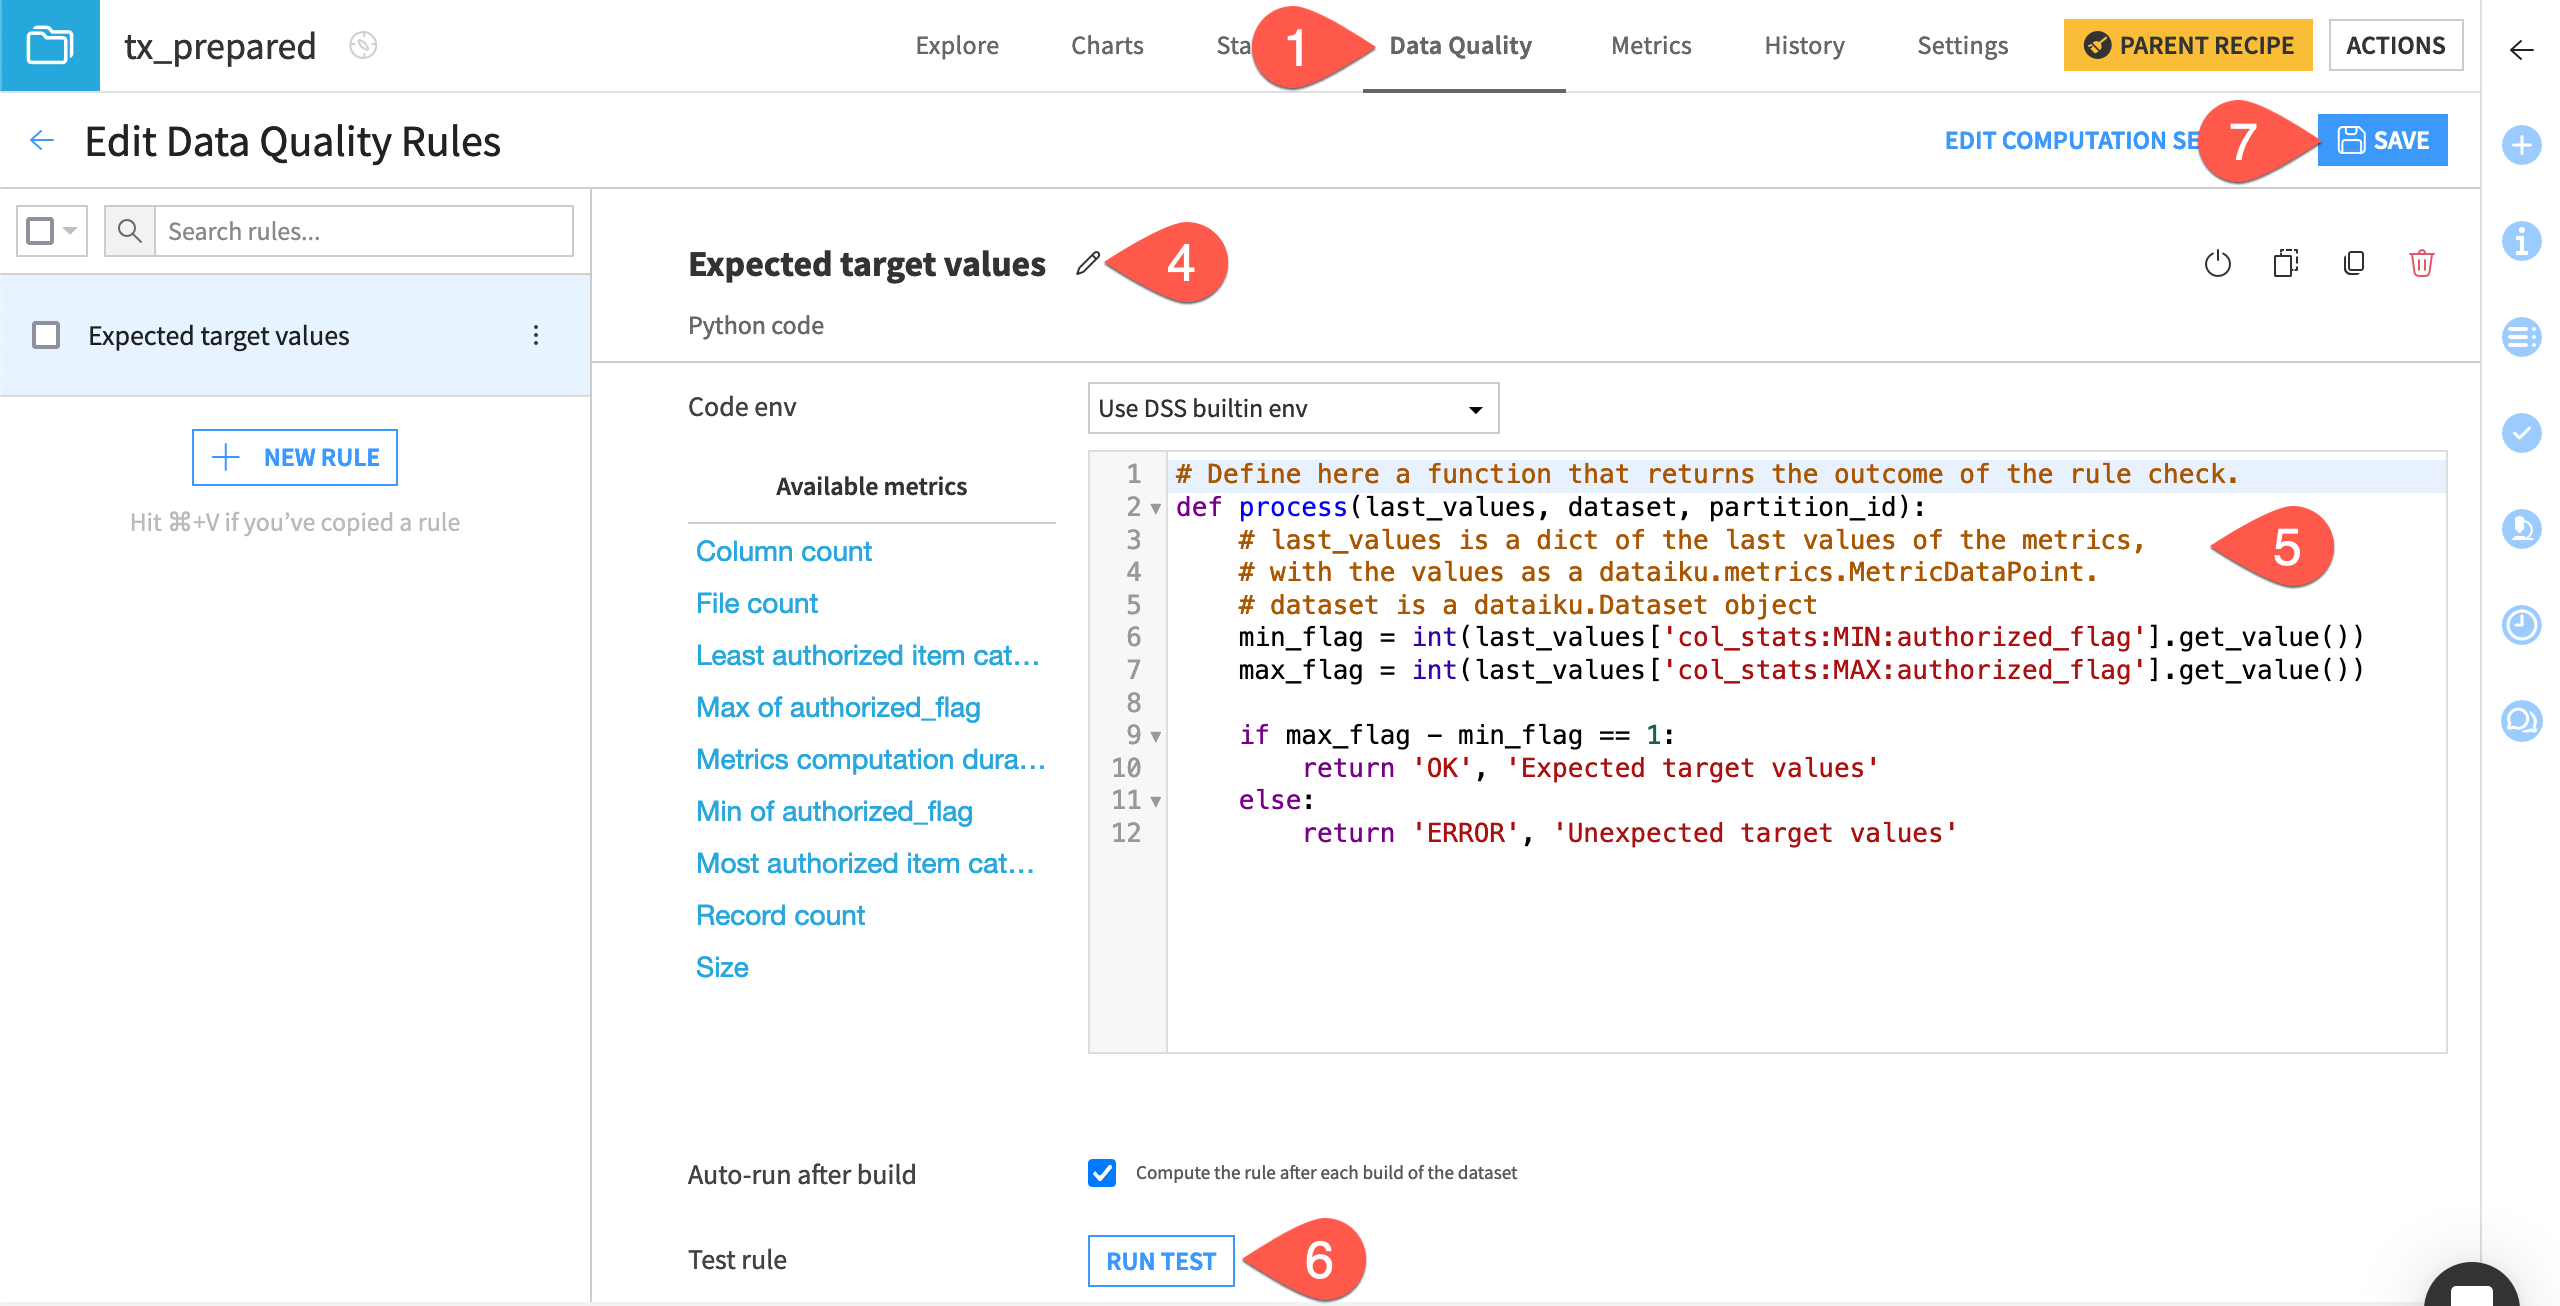
Task: Insert the Record count metric link
Action: [780, 914]
